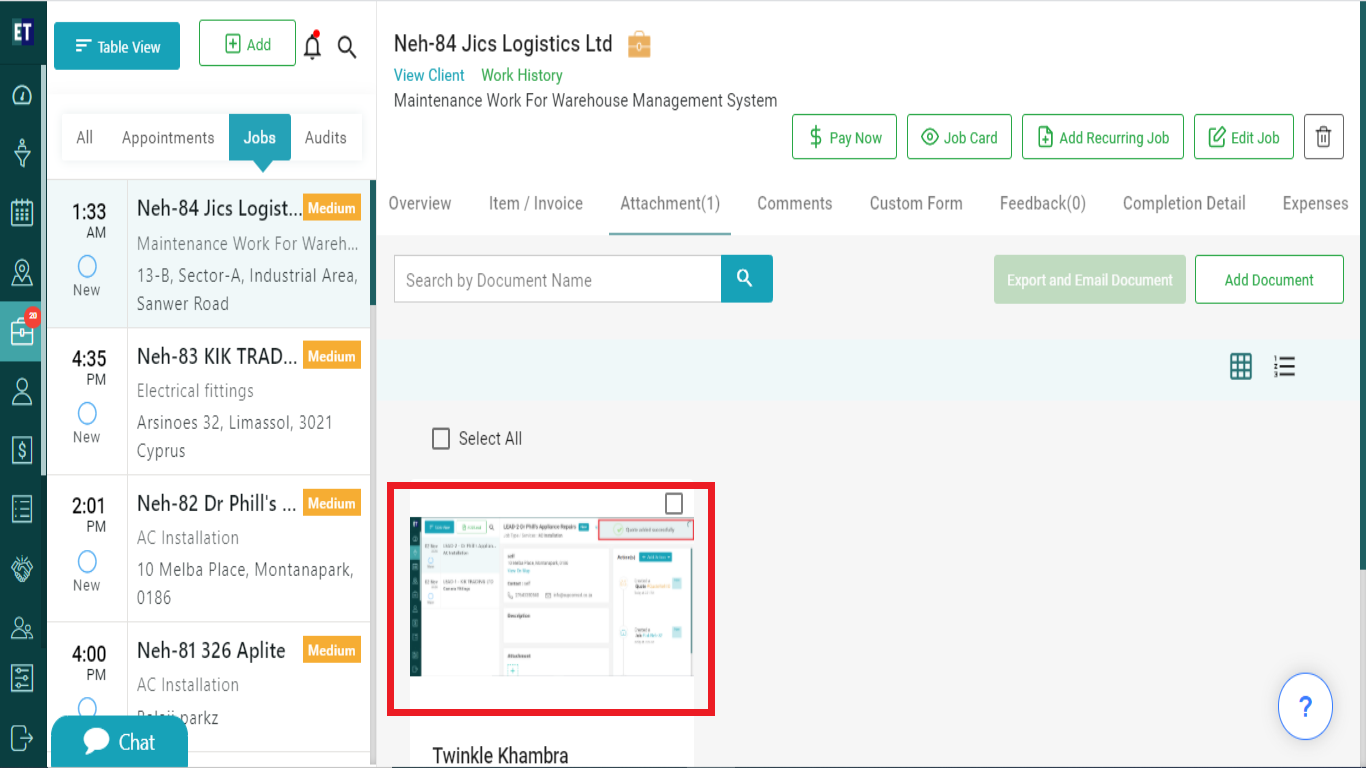Toggle the New status circle for Neh-84

point(87,266)
